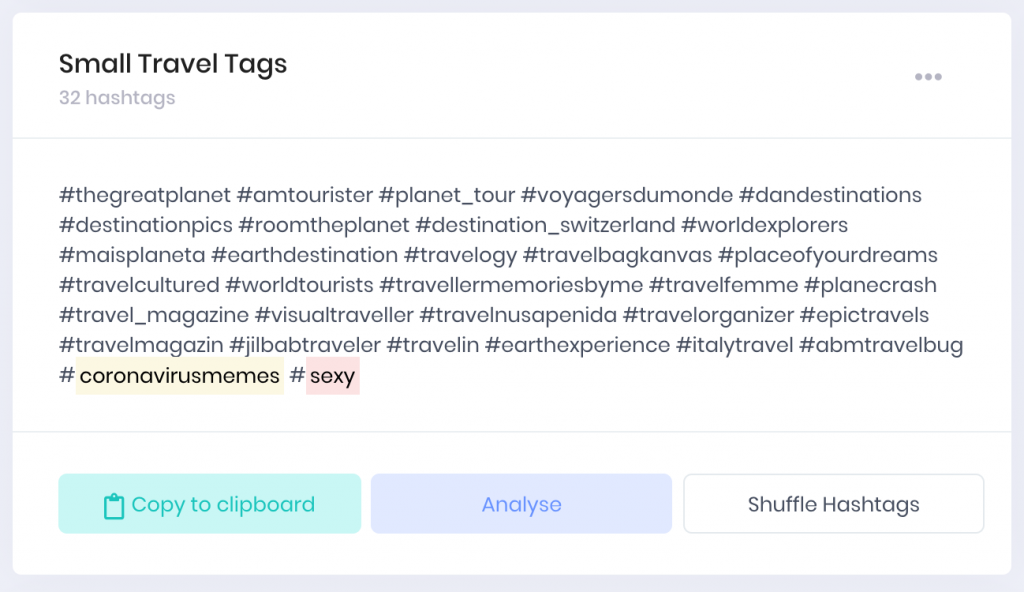Image resolution: width=1024 pixels, height=592 pixels.
Task: Copy hashtags to clipboard
Action: tap(210, 504)
